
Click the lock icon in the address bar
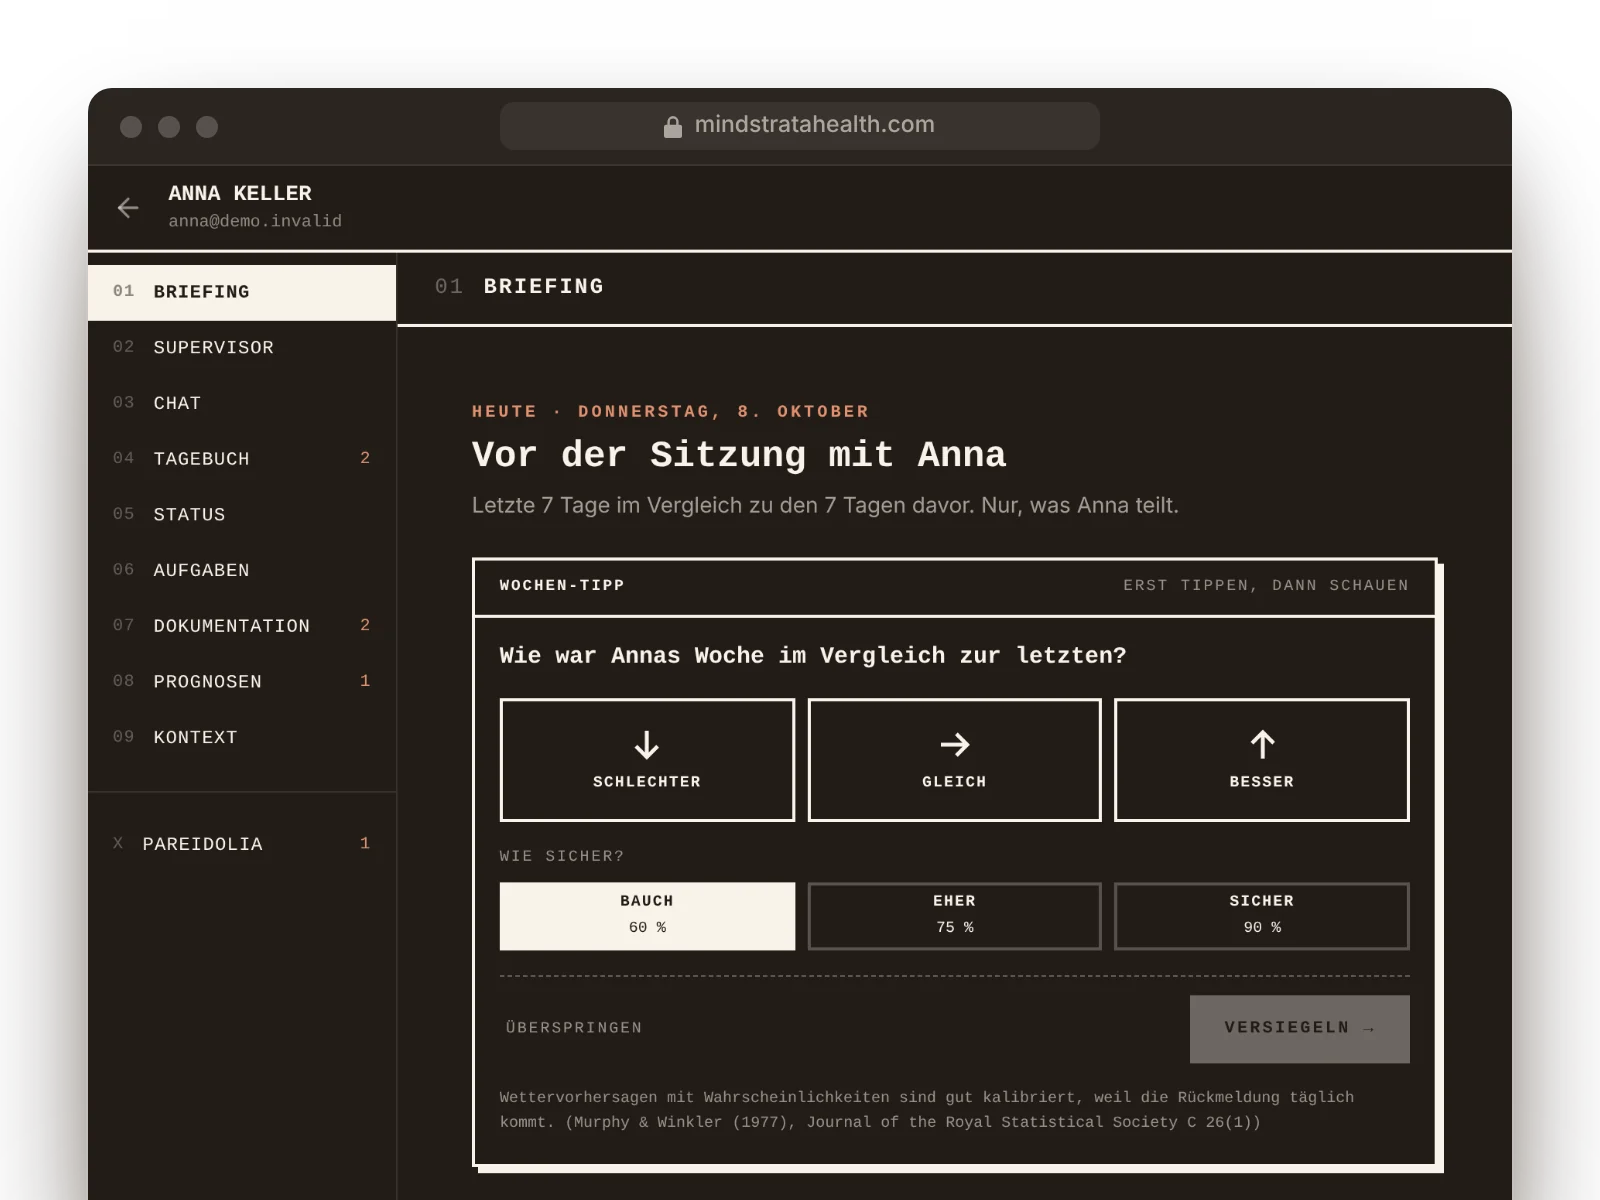pos(673,126)
